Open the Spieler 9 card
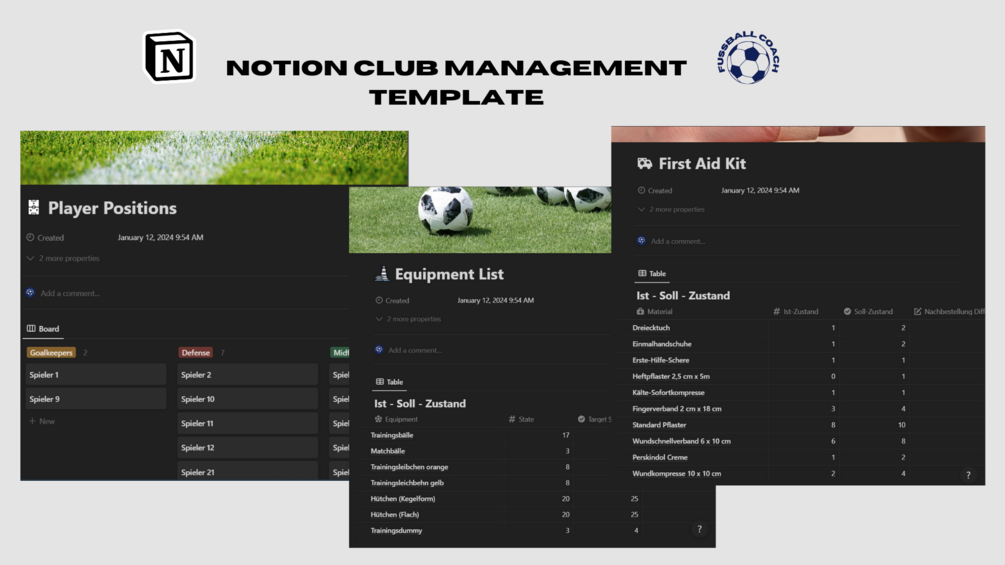This screenshot has height=565, width=1005. pyautogui.click(x=96, y=398)
